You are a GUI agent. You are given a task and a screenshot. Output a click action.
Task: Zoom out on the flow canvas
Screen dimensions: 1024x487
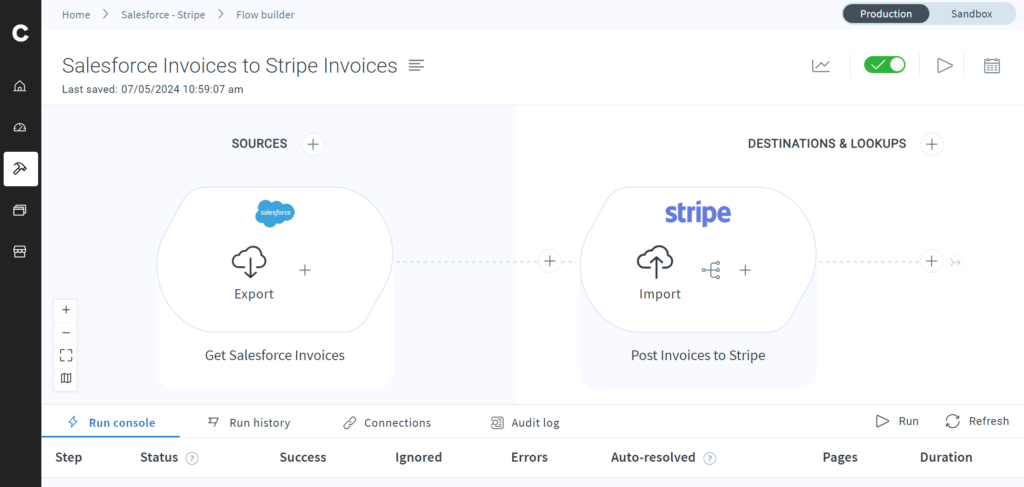66,332
